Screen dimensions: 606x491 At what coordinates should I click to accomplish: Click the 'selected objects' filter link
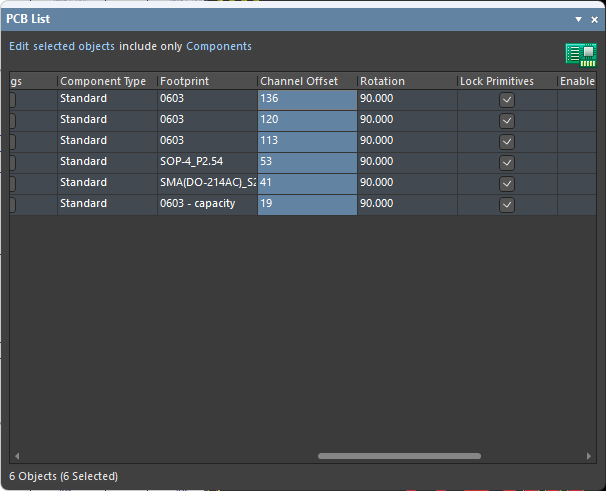pos(74,47)
